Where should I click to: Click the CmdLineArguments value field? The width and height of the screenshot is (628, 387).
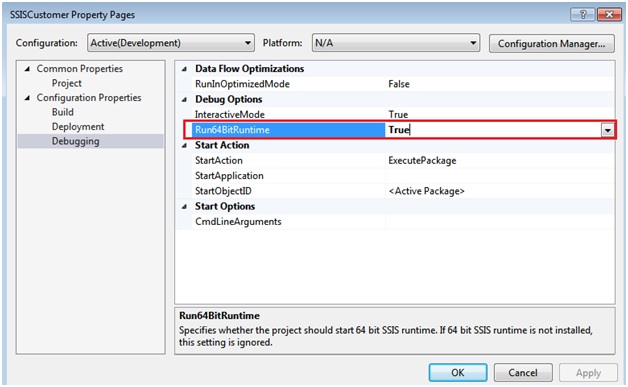499,222
